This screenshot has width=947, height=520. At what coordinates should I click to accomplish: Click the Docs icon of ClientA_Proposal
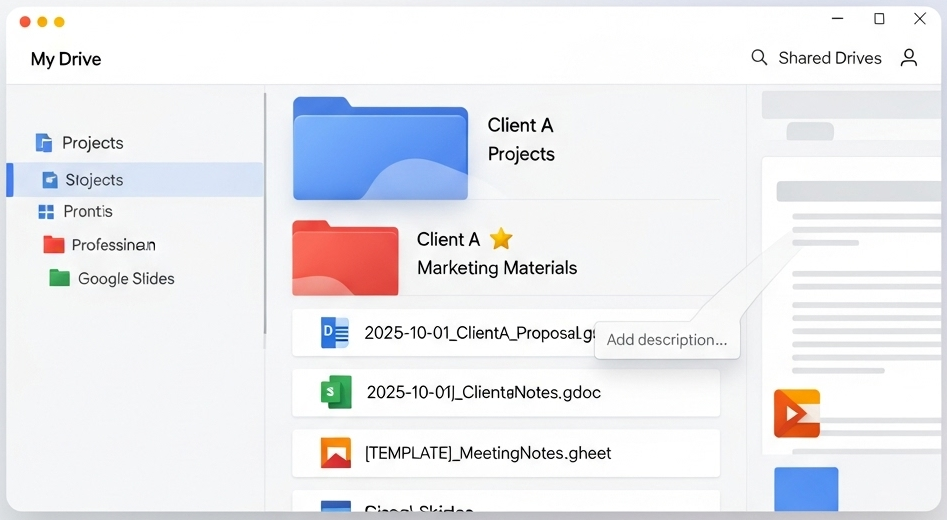pyautogui.click(x=335, y=333)
